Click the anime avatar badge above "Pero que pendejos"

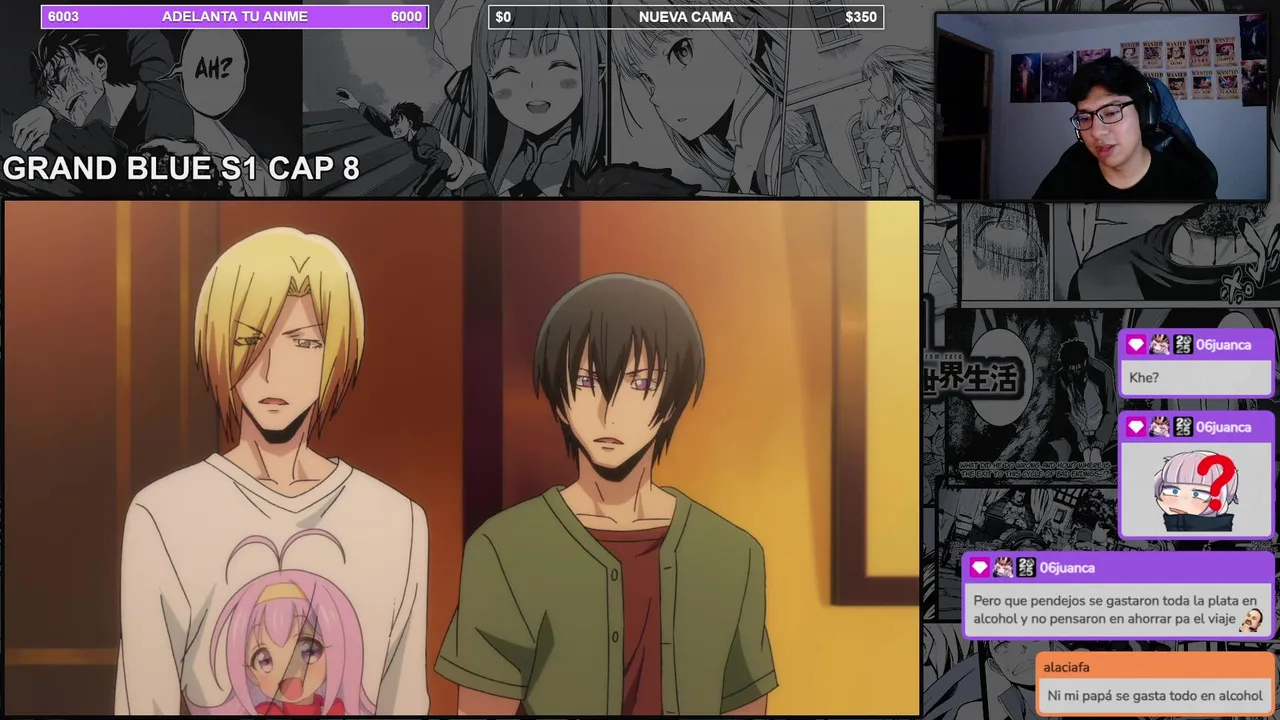tap(1002, 568)
